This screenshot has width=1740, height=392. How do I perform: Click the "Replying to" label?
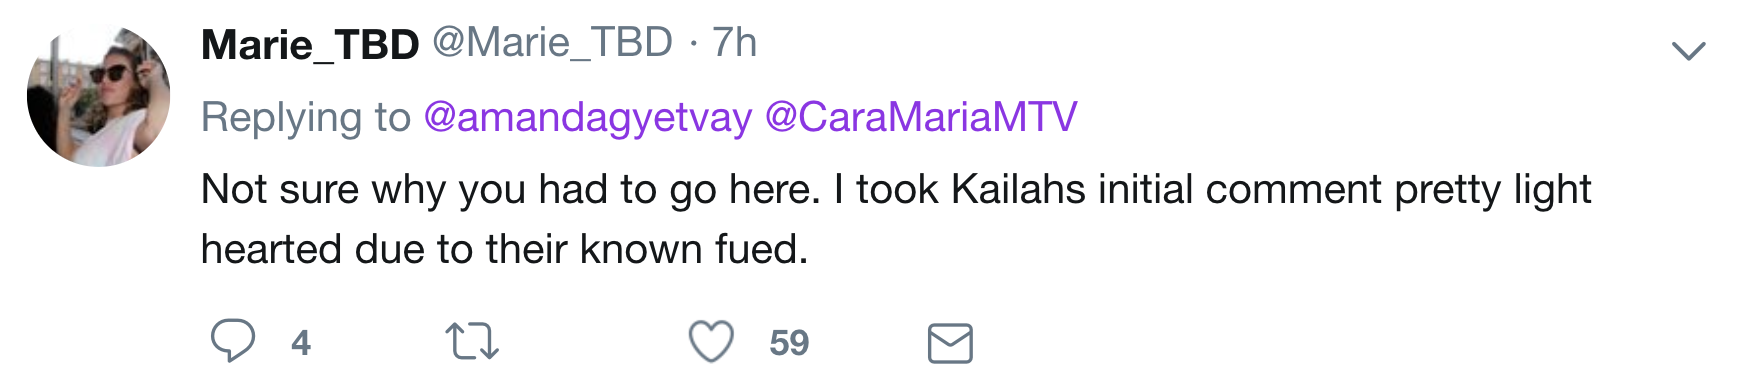[x=306, y=118]
